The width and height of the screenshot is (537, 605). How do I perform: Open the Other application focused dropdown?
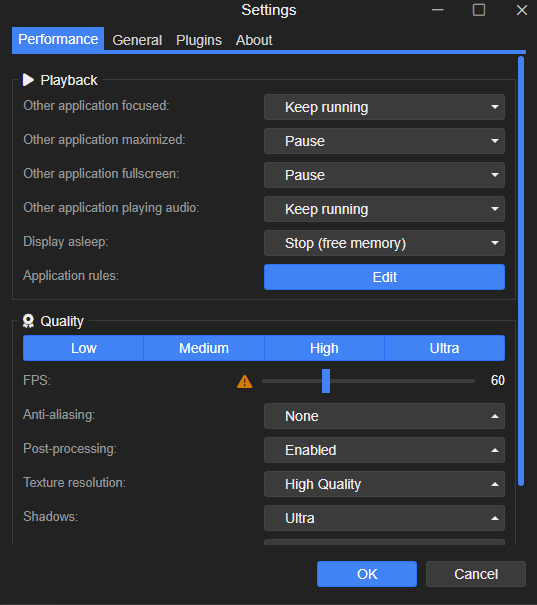point(384,107)
